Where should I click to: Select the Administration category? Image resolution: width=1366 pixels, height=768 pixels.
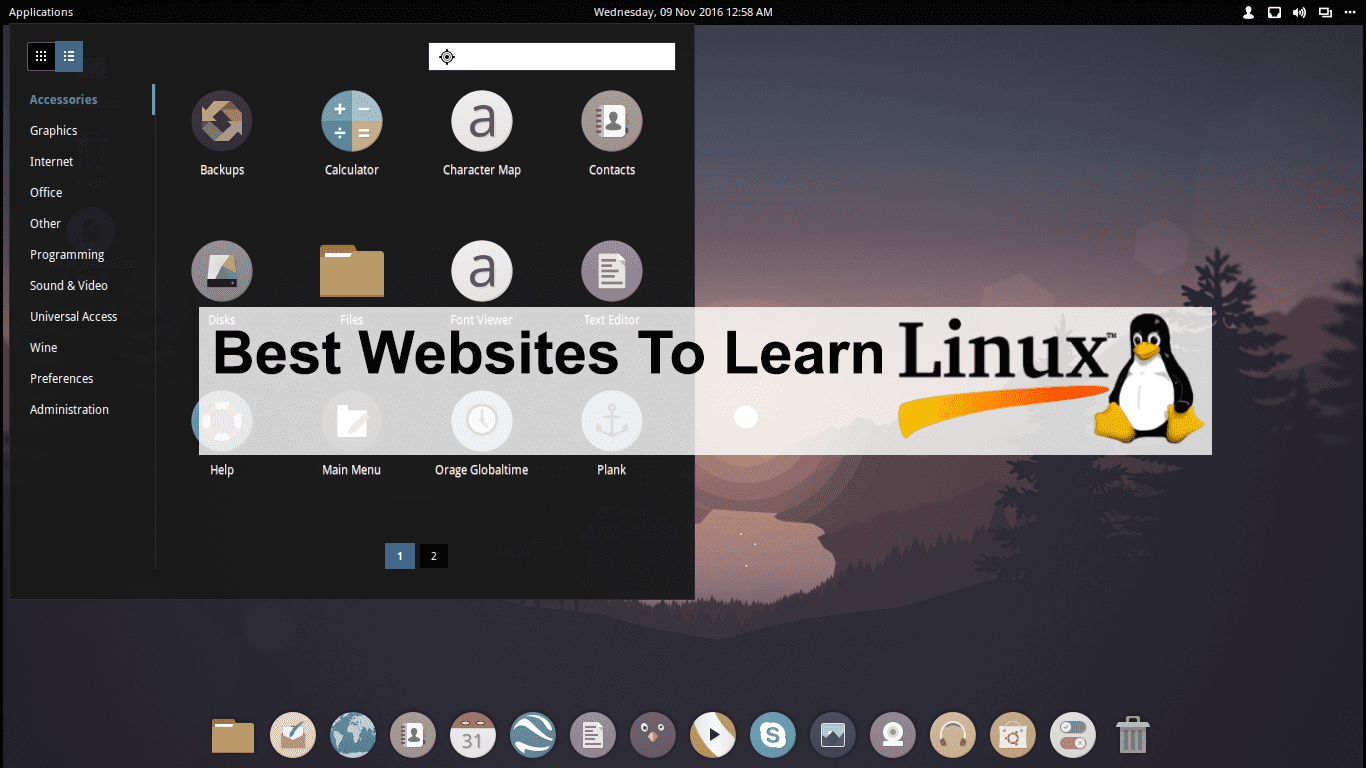tap(70, 410)
